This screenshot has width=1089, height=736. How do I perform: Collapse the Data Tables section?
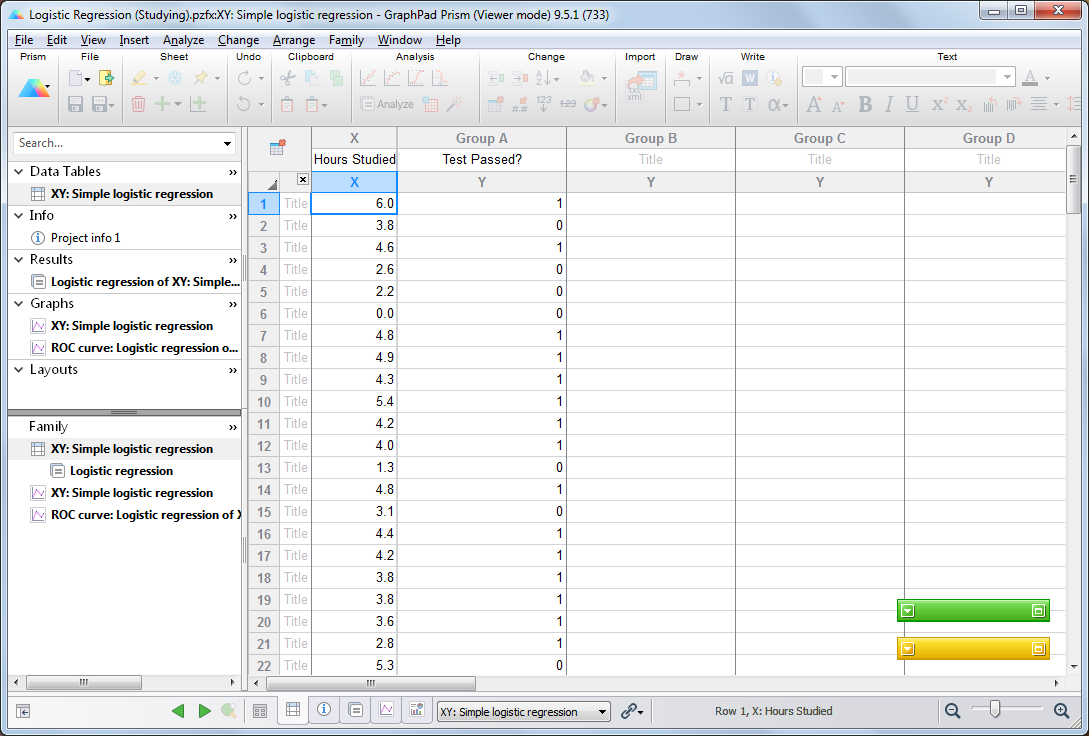[x=16, y=171]
